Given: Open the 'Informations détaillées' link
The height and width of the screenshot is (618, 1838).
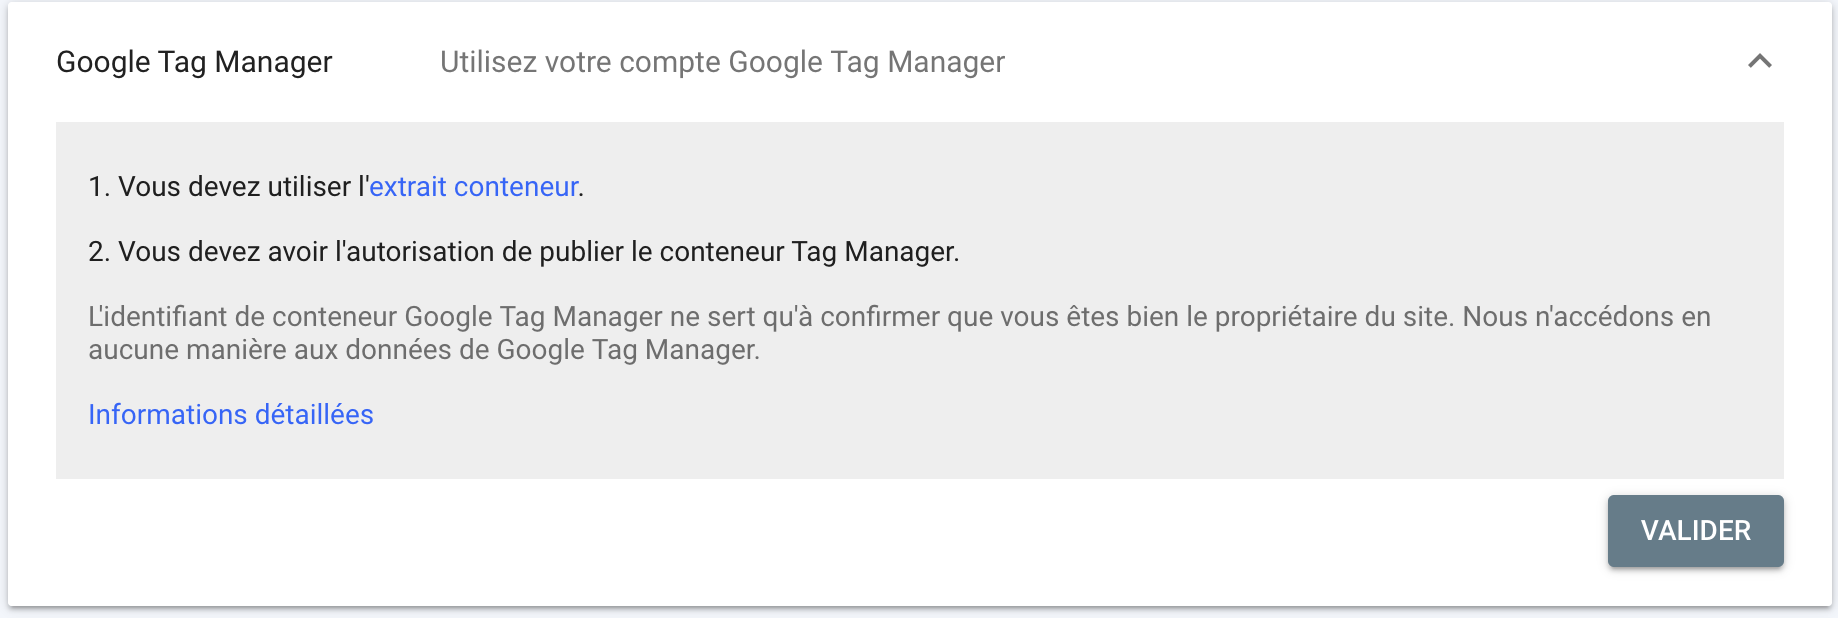Looking at the screenshot, I should (231, 415).
